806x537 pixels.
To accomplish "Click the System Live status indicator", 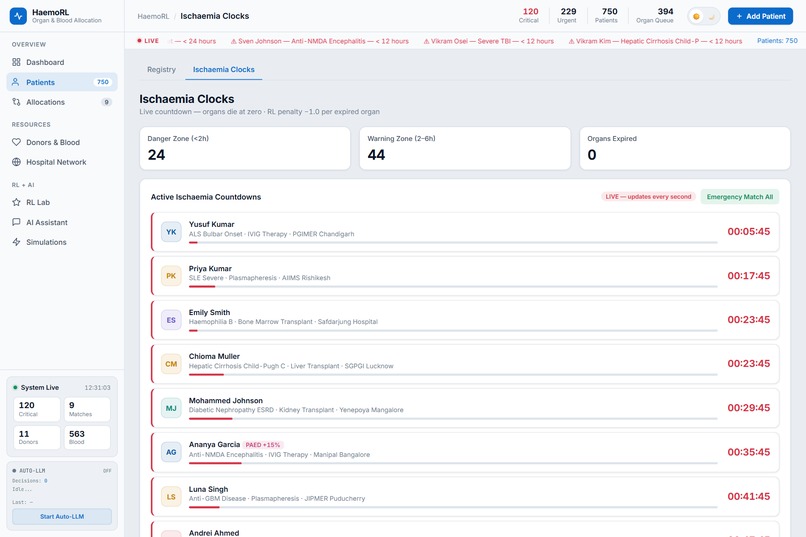I will coord(36,387).
